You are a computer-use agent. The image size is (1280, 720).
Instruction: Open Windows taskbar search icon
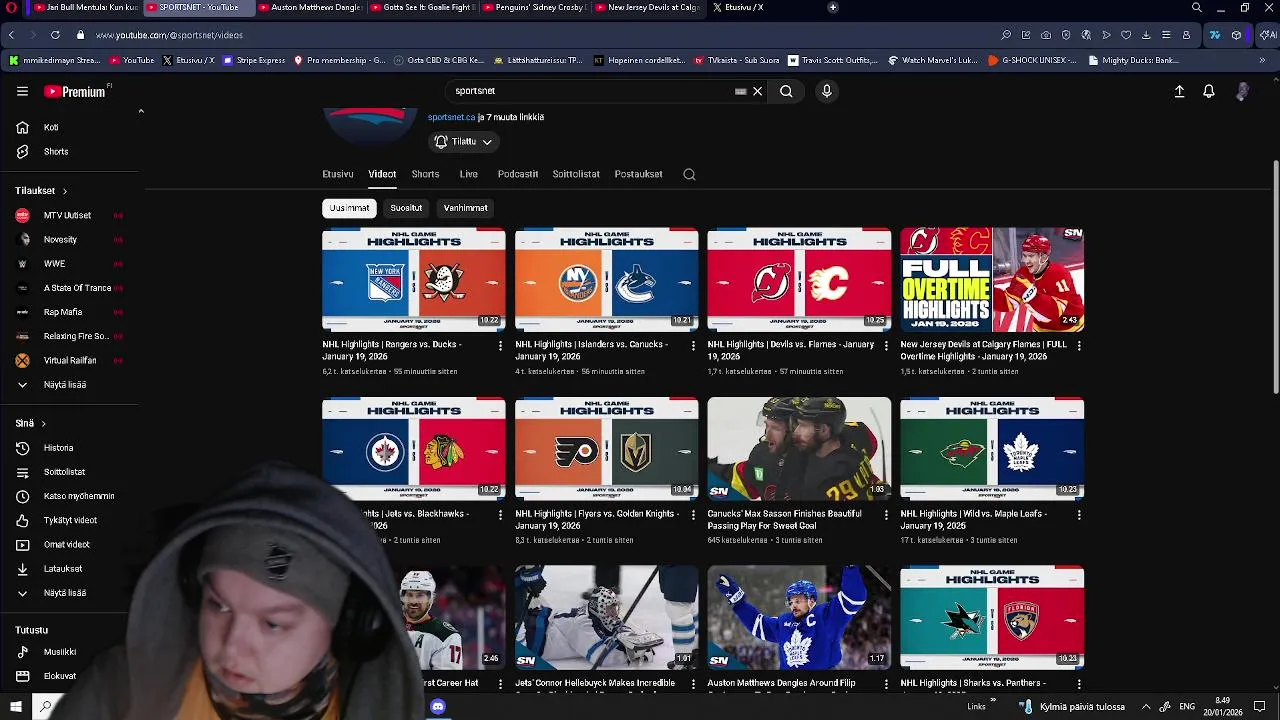click(x=45, y=707)
